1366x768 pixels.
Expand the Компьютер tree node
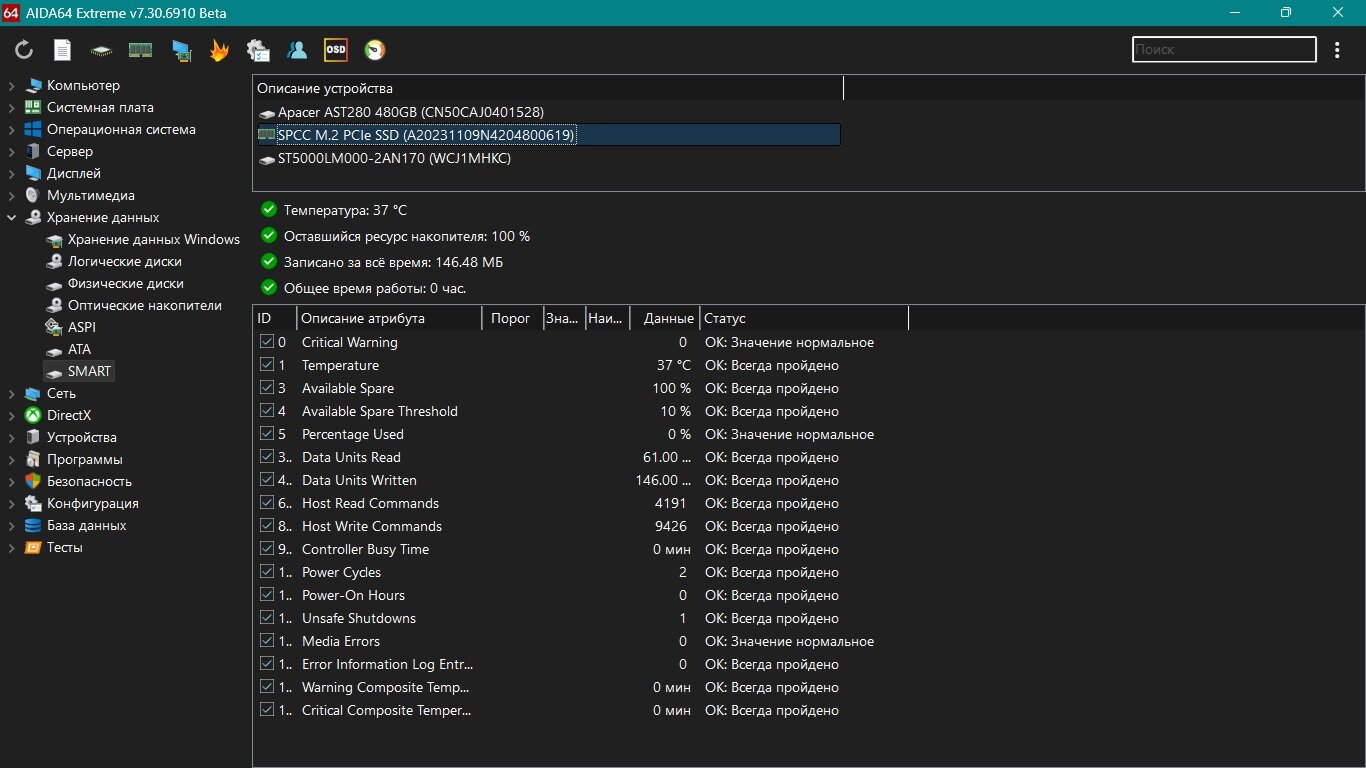(12, 86)
